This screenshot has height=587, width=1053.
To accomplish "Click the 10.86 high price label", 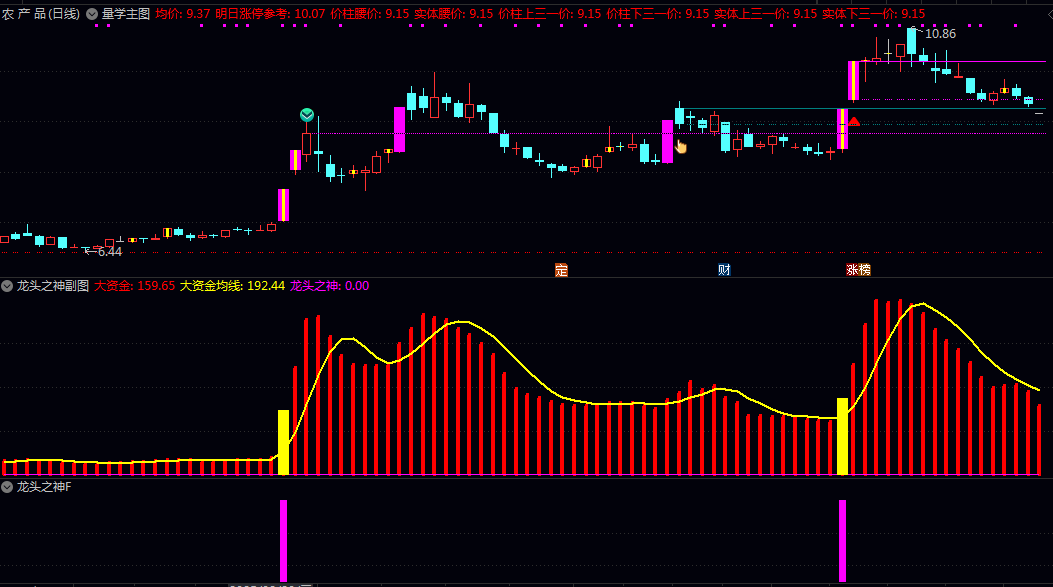I will [x=940, y=34].
